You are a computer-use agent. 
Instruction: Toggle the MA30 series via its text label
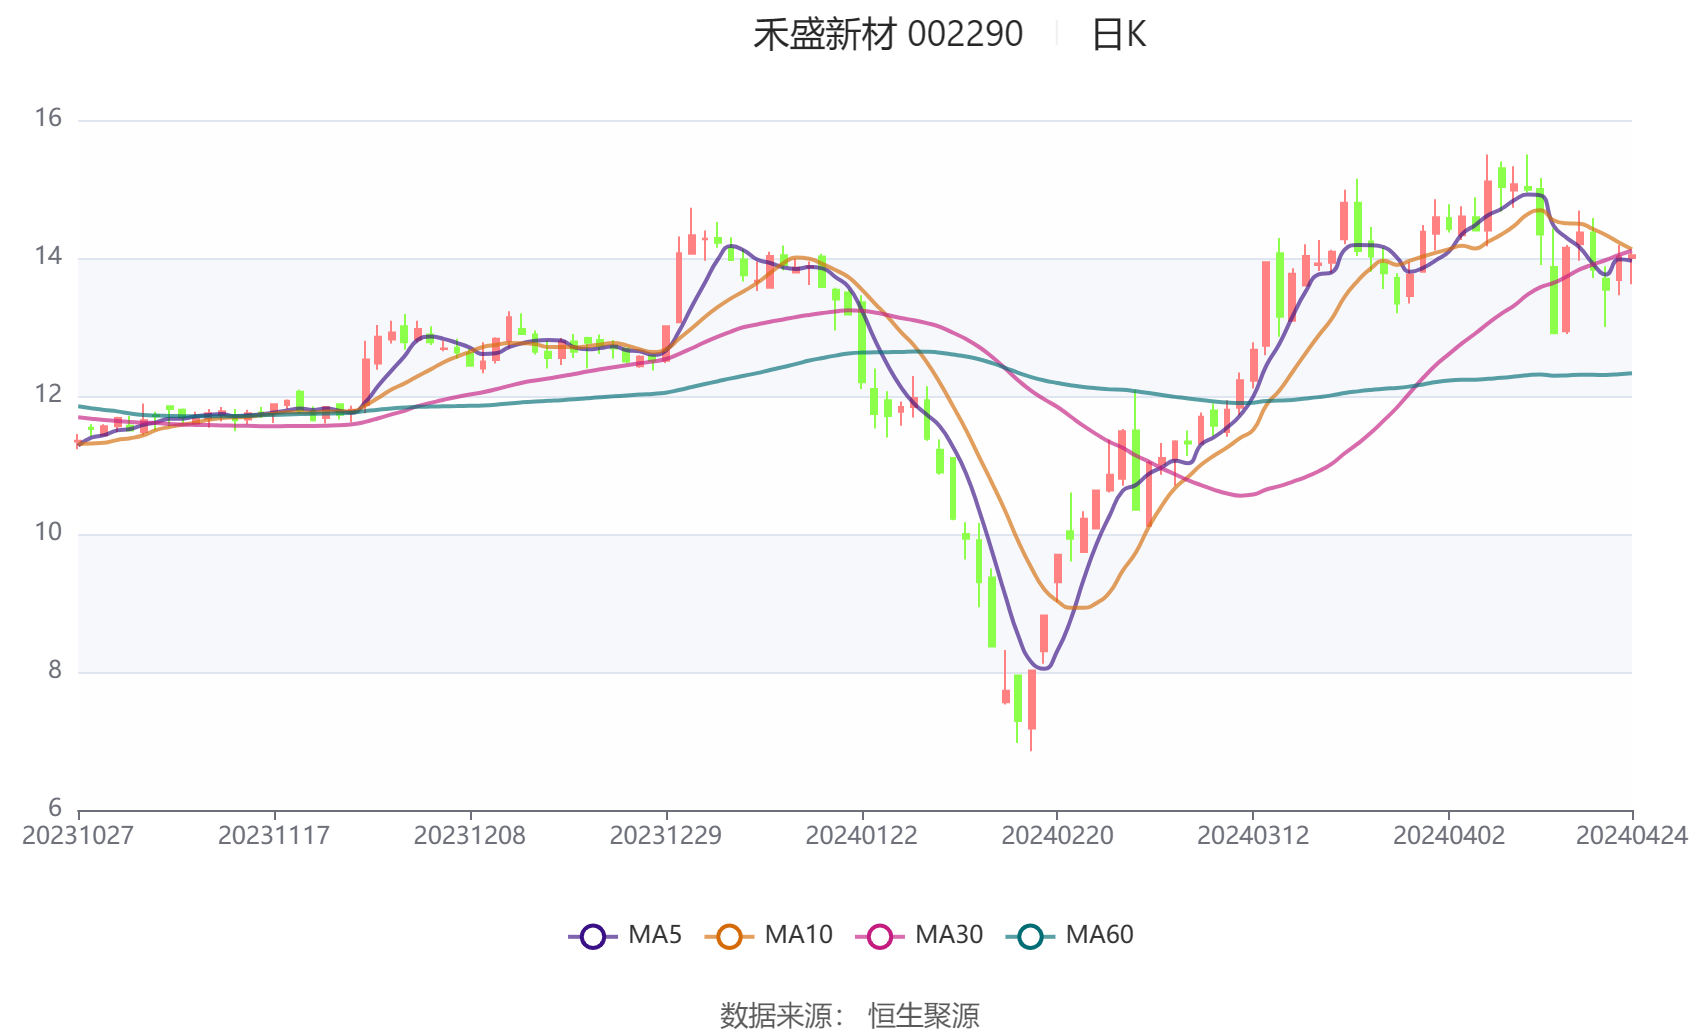point(949,935)
